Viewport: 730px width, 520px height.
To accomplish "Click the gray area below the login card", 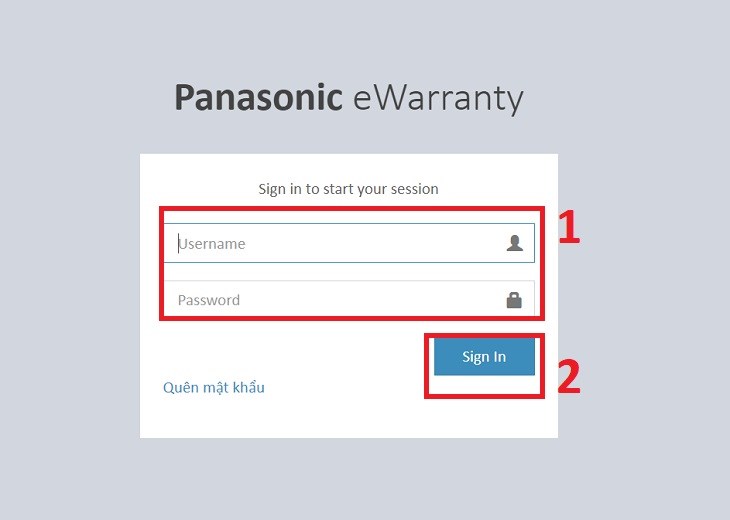I will (348, 480).
